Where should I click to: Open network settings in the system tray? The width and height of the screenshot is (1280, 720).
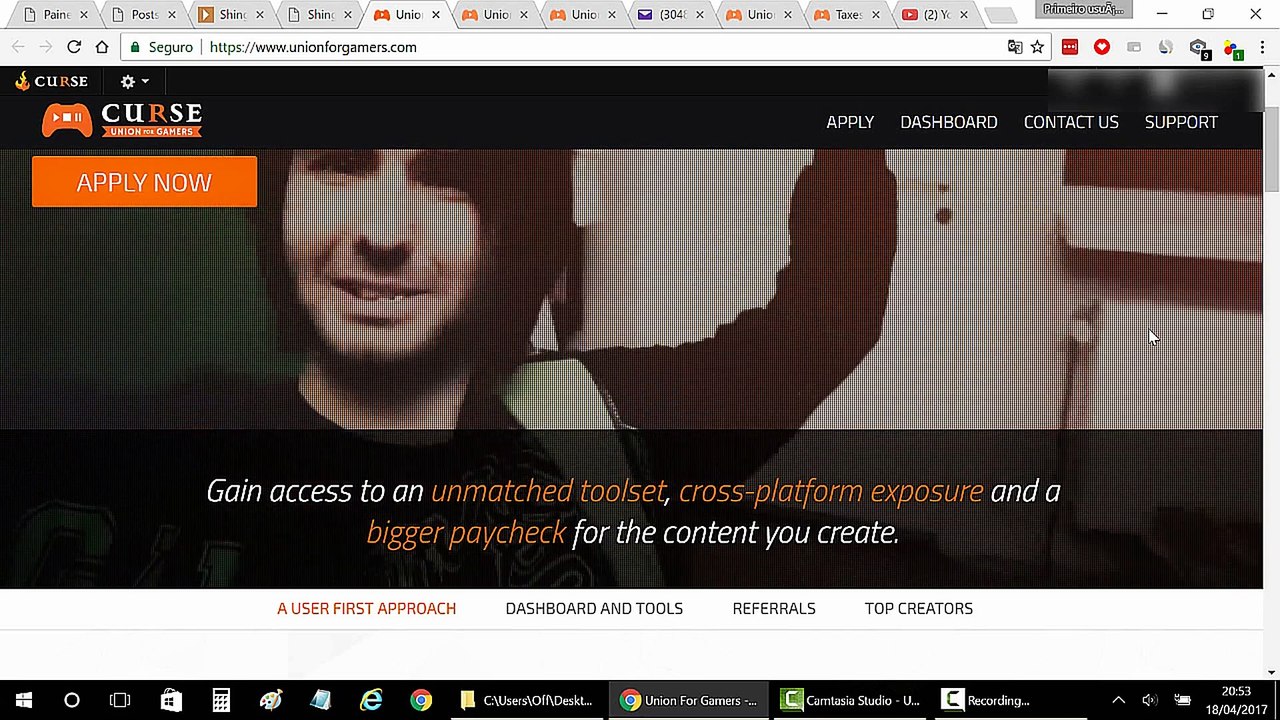pos(1182,700)
